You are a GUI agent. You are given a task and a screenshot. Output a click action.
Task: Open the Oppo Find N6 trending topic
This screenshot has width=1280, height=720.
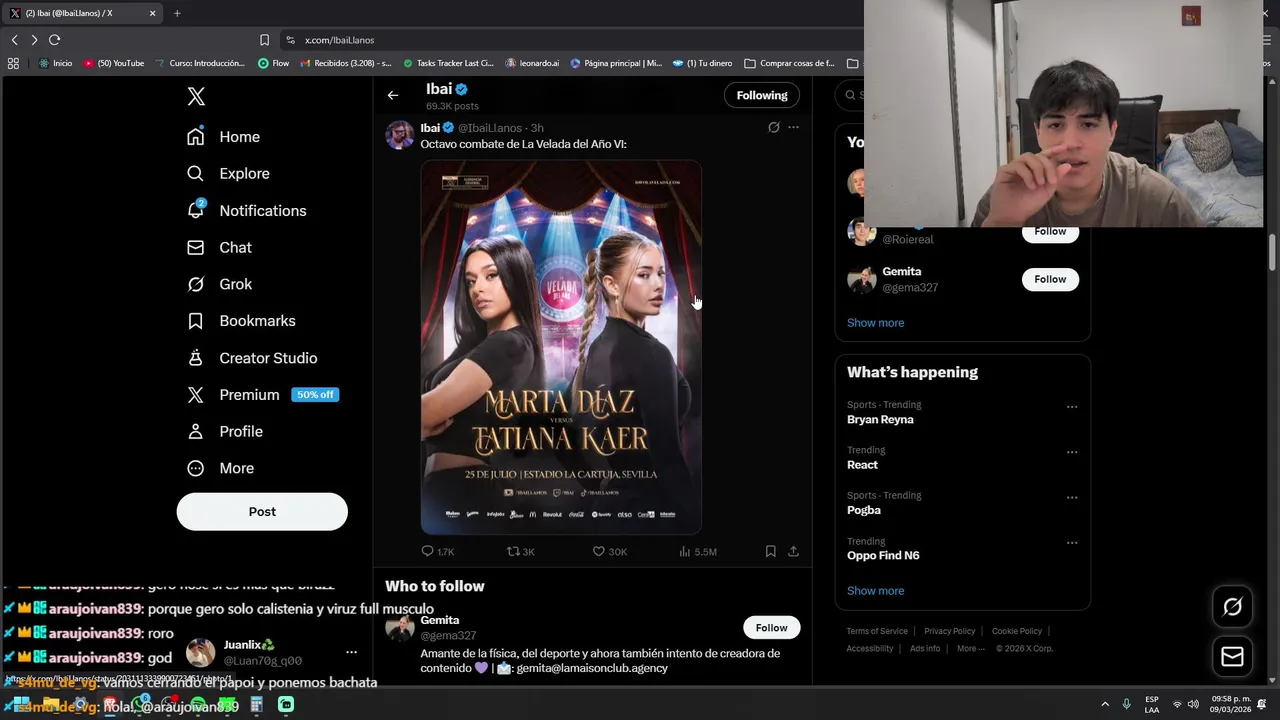point(883,556)
